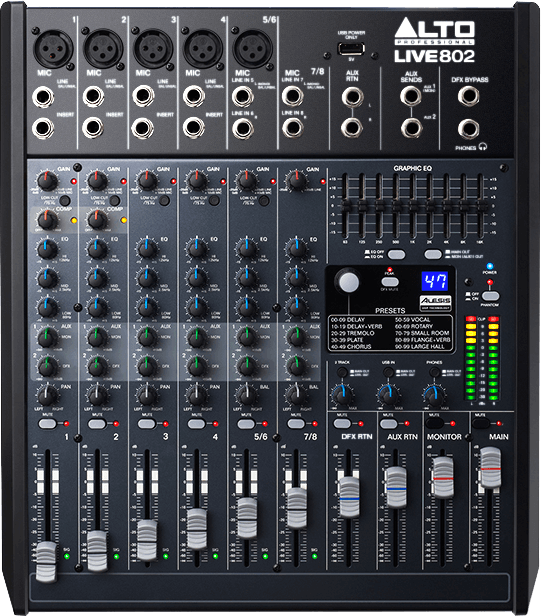The width and height of the screenshot is (541, 616).
Task: Click the headphones icon beside PHONES label
Action: click(x=483, y=147)
